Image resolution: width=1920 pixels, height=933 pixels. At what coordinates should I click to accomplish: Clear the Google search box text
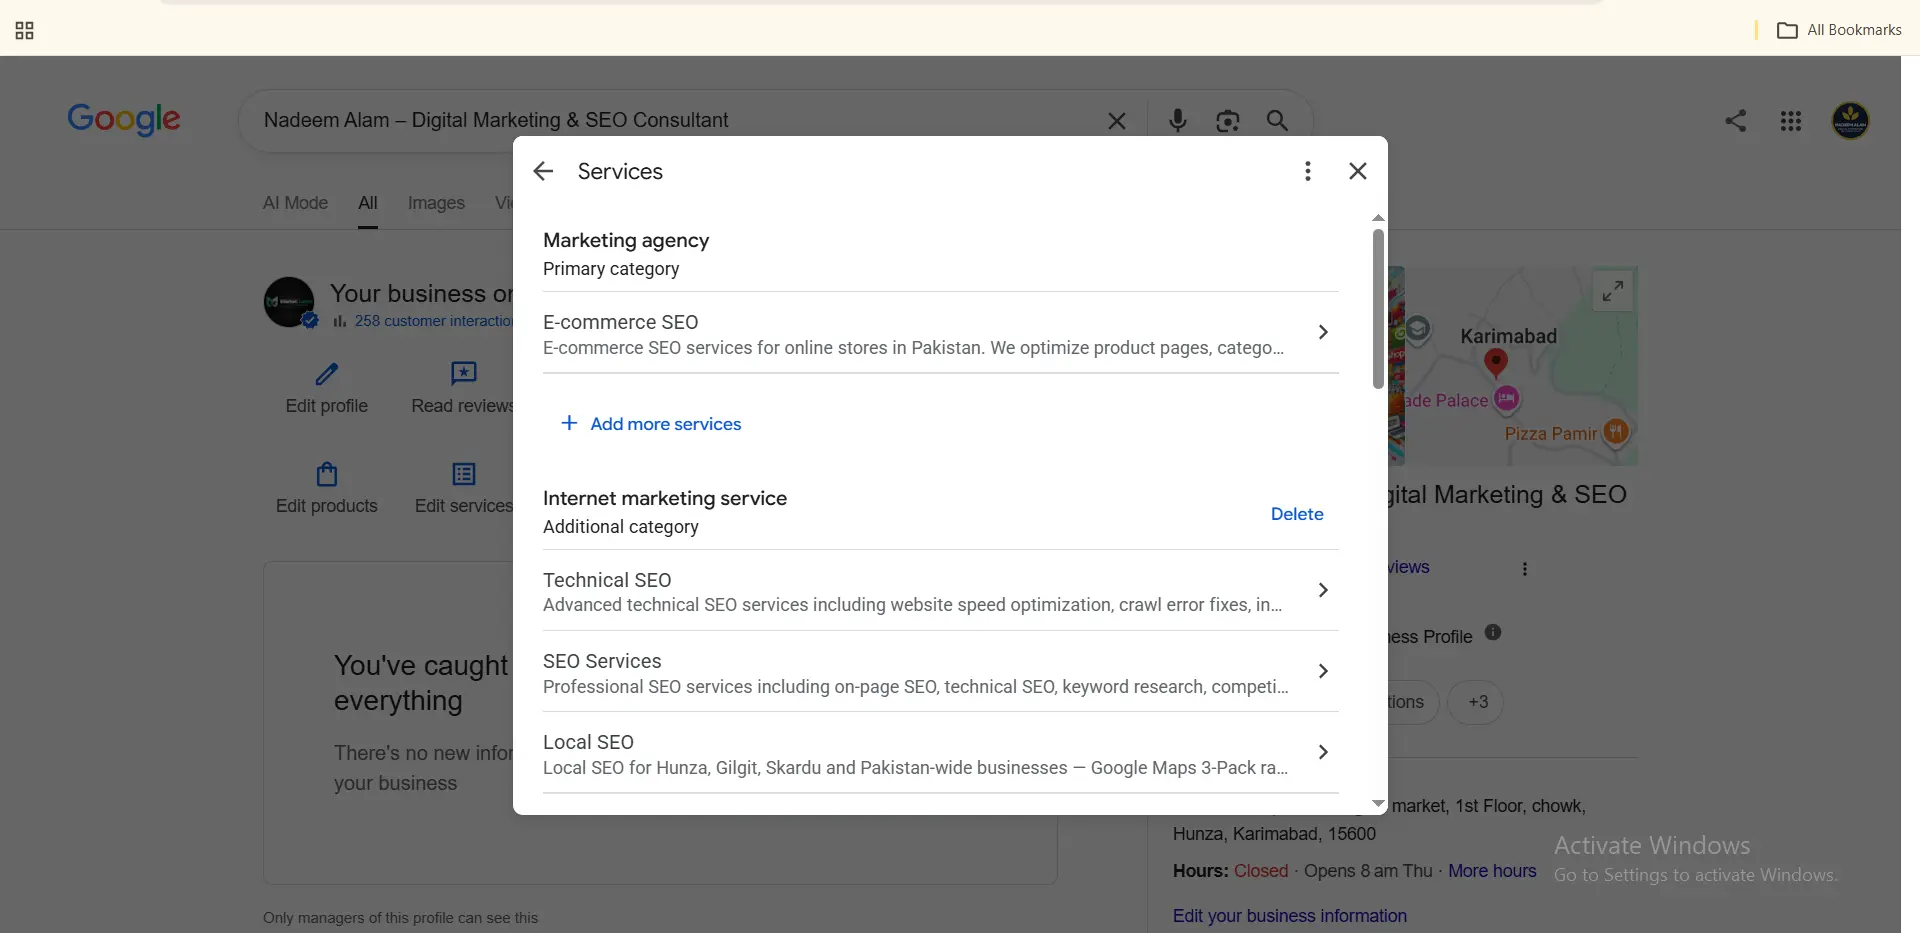pyautogui.click(x=1117, y=121)
